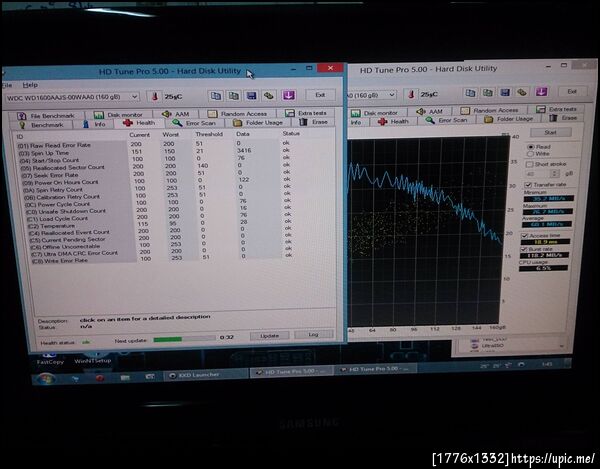Switch to Benchmark tab in left window

tap(40, 125)
